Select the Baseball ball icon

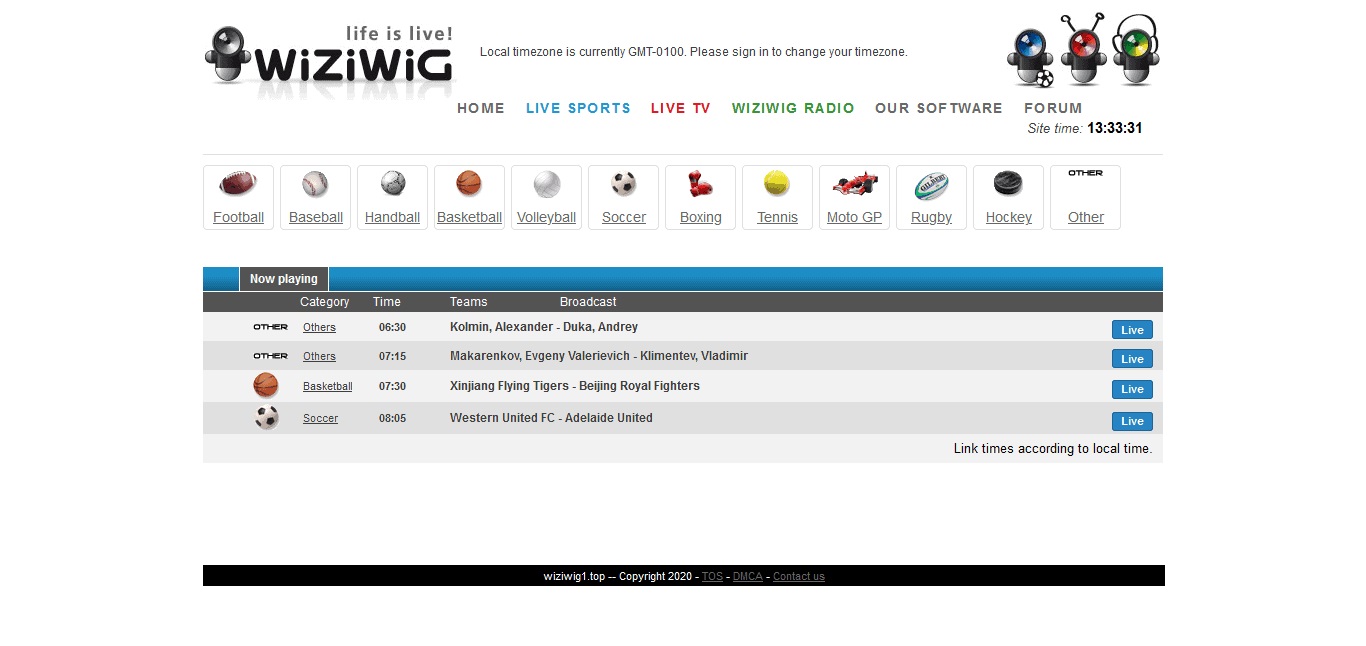pos(315,184)
